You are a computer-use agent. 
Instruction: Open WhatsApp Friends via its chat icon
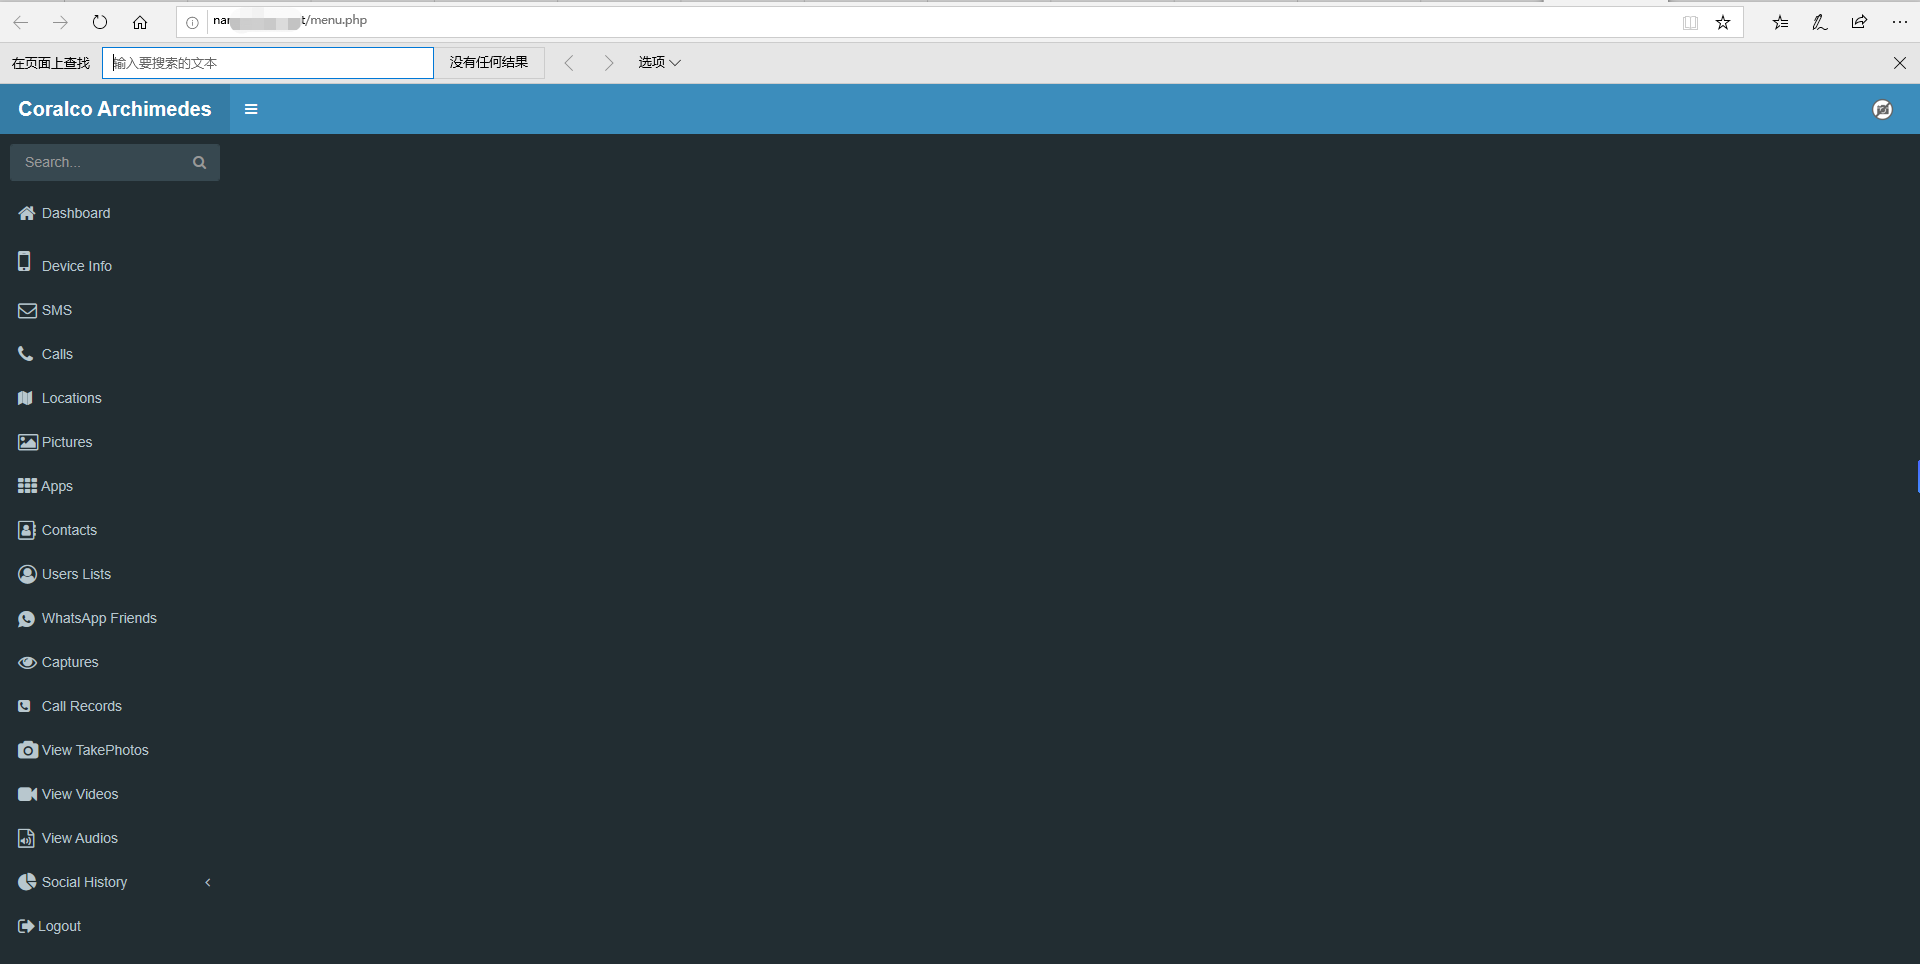(x=27, y=619)
